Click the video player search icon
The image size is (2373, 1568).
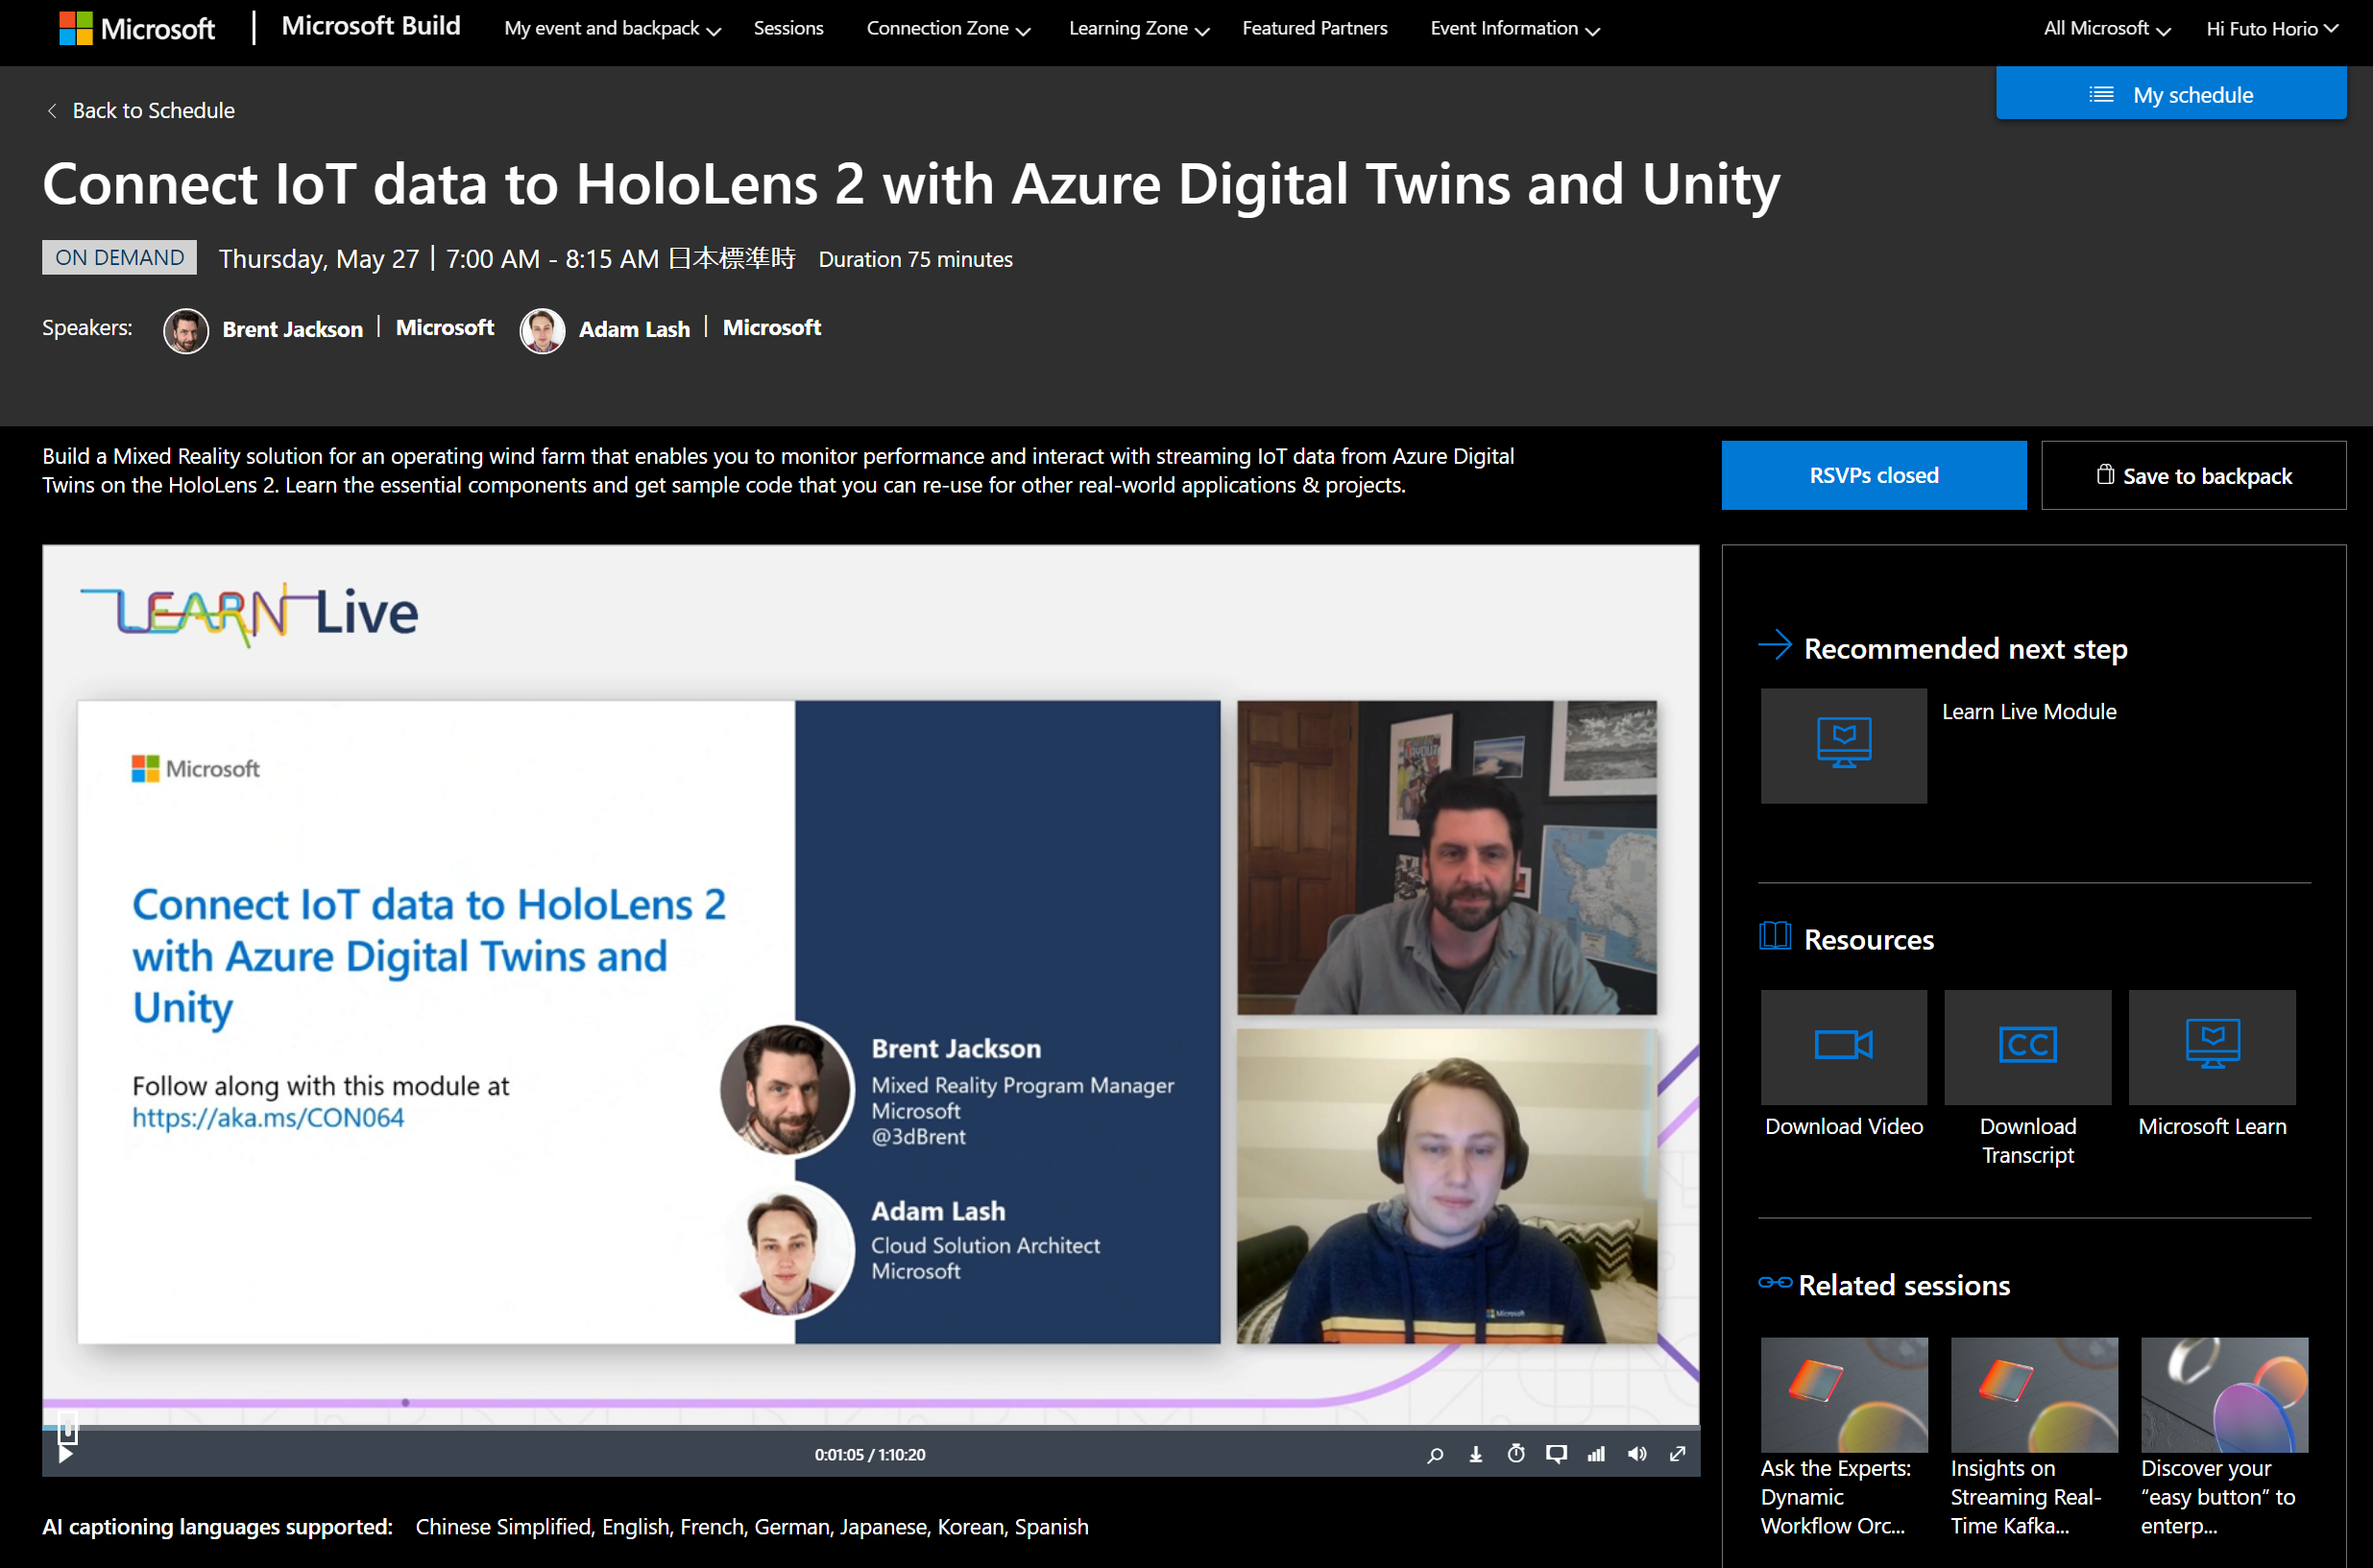point(1435,1455)
